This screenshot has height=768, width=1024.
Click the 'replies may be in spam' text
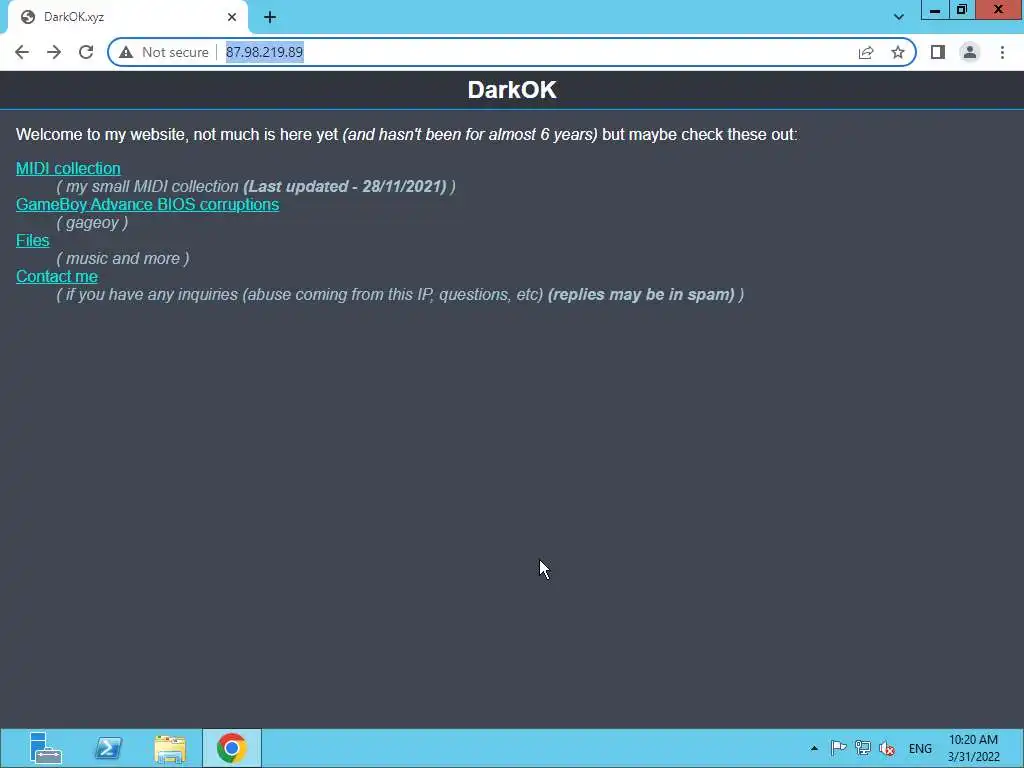[641, 295]
